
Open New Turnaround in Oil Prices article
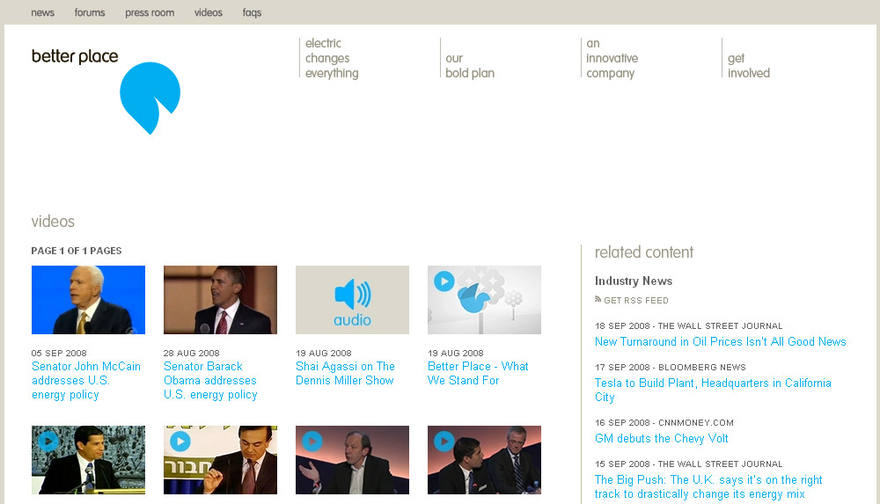[x=721, y=342]
